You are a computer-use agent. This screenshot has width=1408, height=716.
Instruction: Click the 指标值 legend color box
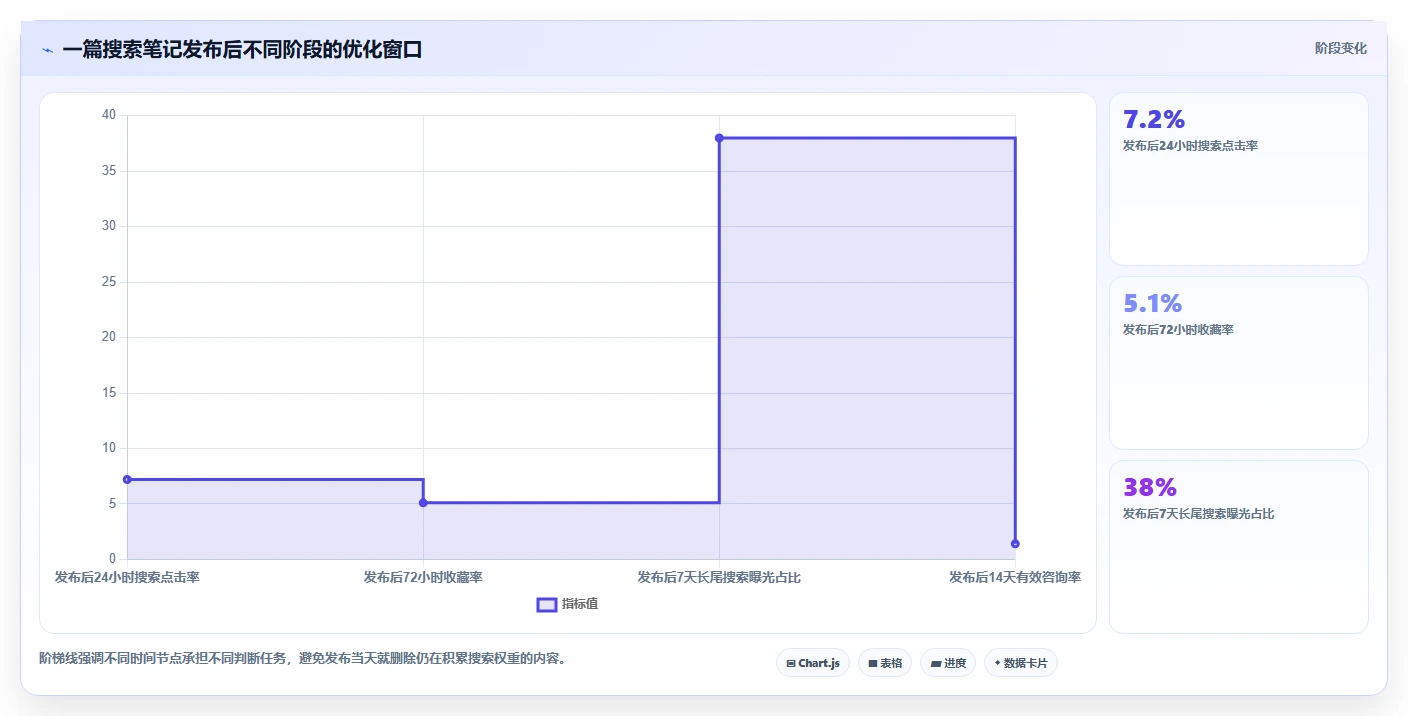547,604
